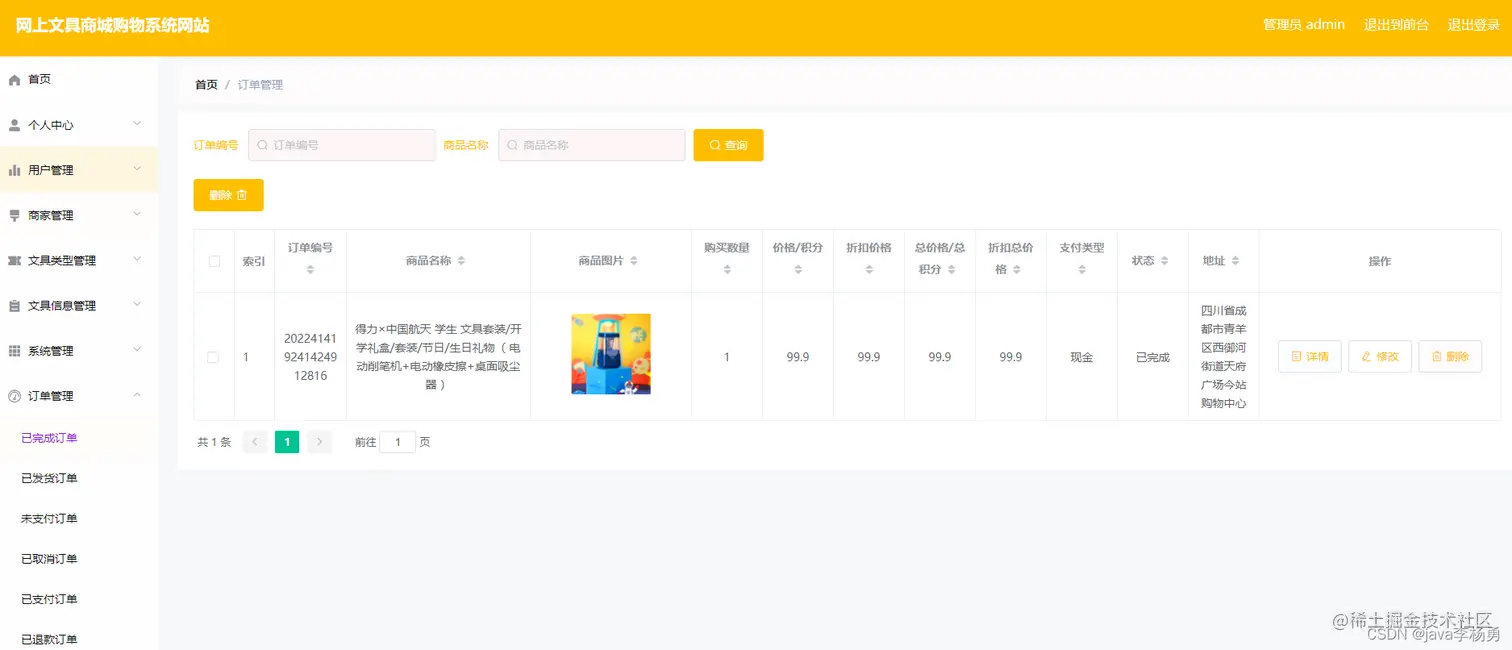1512x650 pixels.
Task: Open 已支付订单 submenu item
Action: [79, 599]
